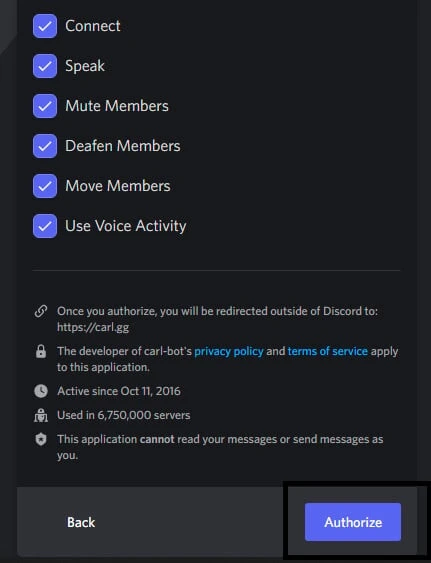Click the Mute Members label text
The height and width of the screenshot is (563, 431).
point(117,106)
